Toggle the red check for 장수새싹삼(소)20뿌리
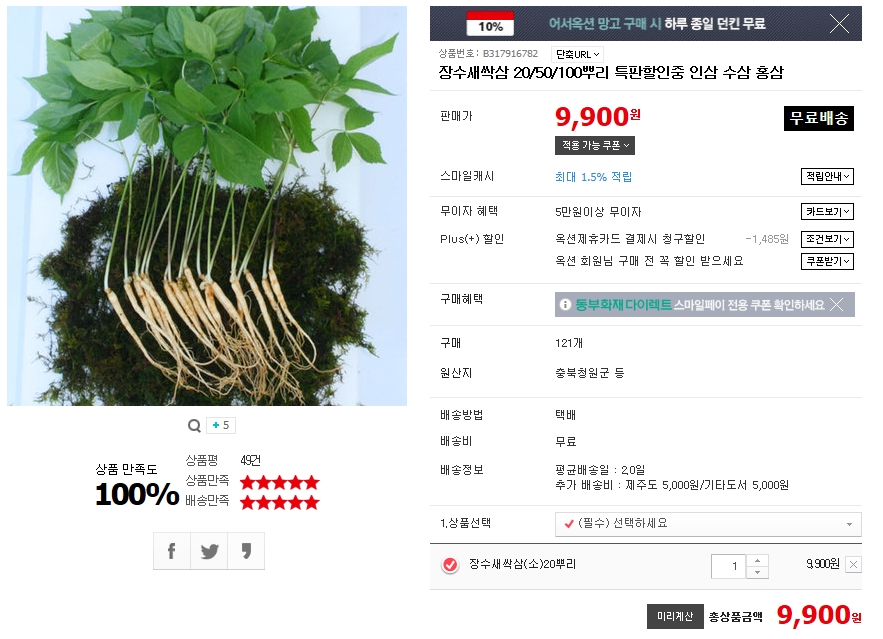The image size is (883, 639). click(450, 565)
